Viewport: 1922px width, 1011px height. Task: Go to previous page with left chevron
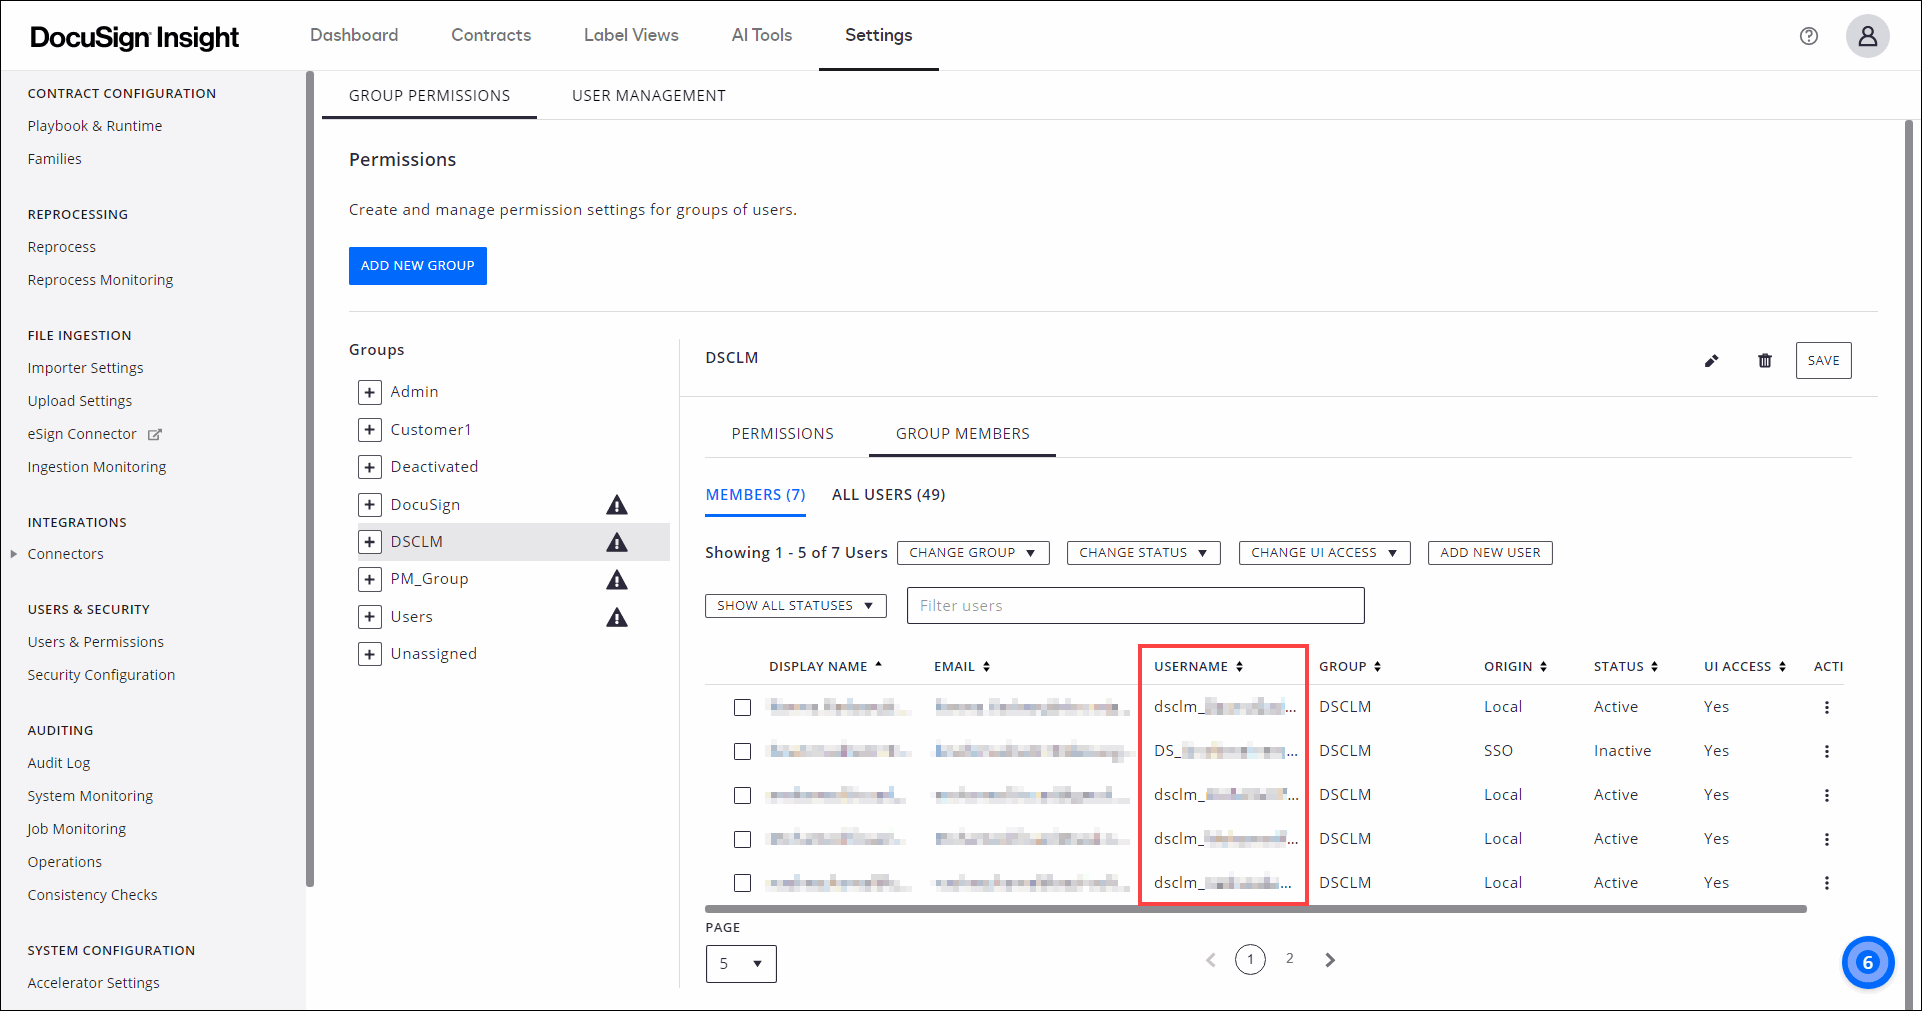[x=1211, y=960]
